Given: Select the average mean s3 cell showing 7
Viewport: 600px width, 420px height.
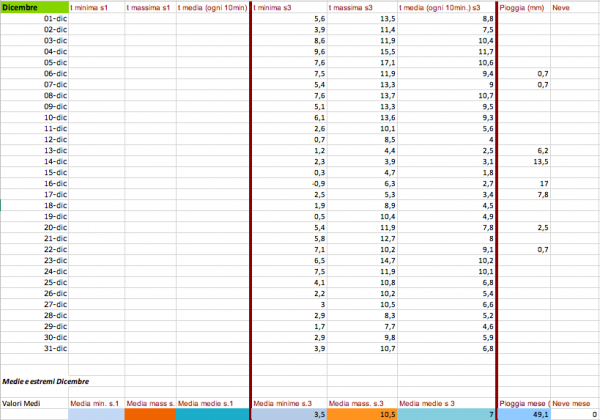Looking at the screenshot, I should [x=446, y=414].
